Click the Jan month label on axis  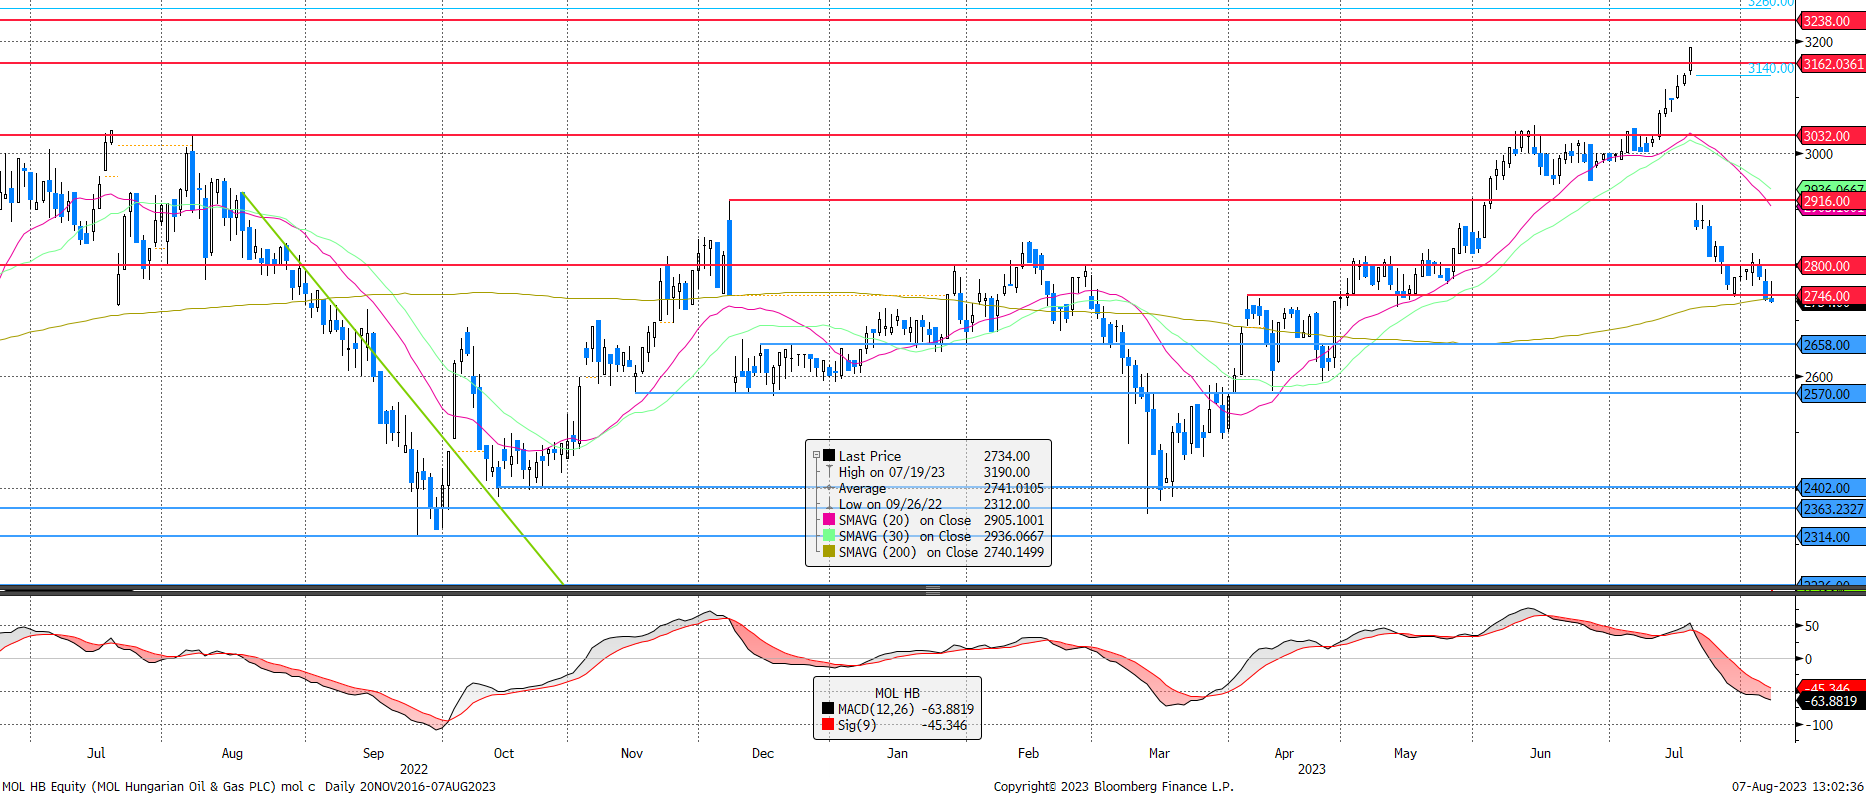[x=897, y=753]
